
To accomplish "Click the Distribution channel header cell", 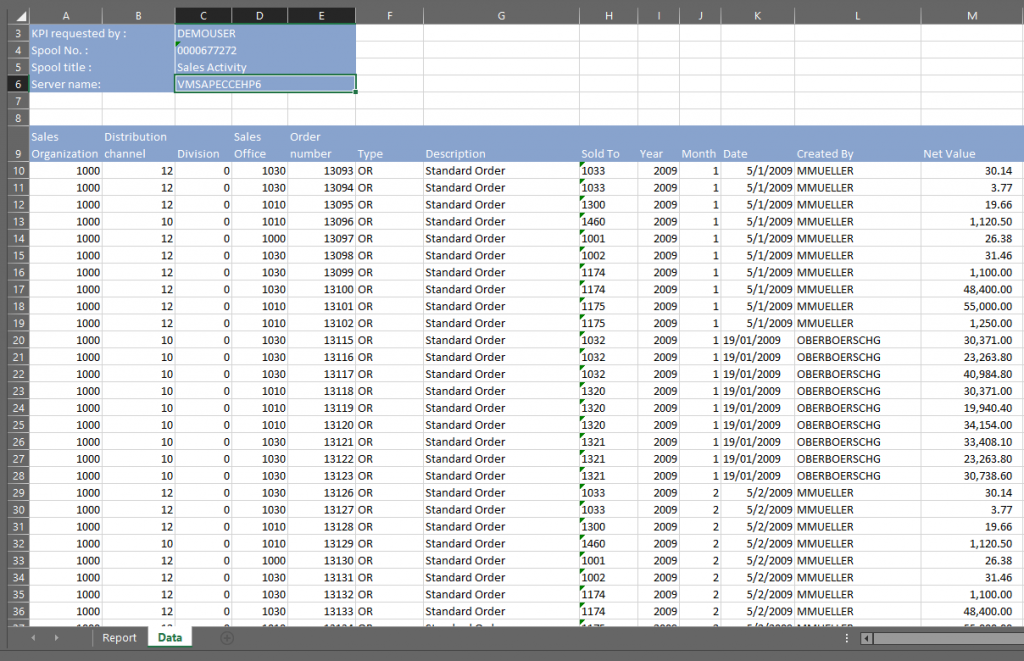I will (138, 145).
